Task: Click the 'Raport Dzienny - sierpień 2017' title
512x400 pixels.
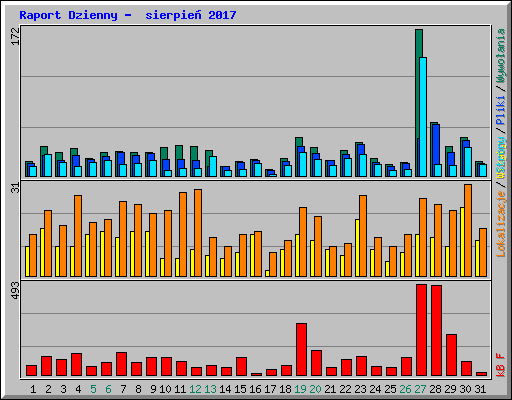Action: pos(128,15)
